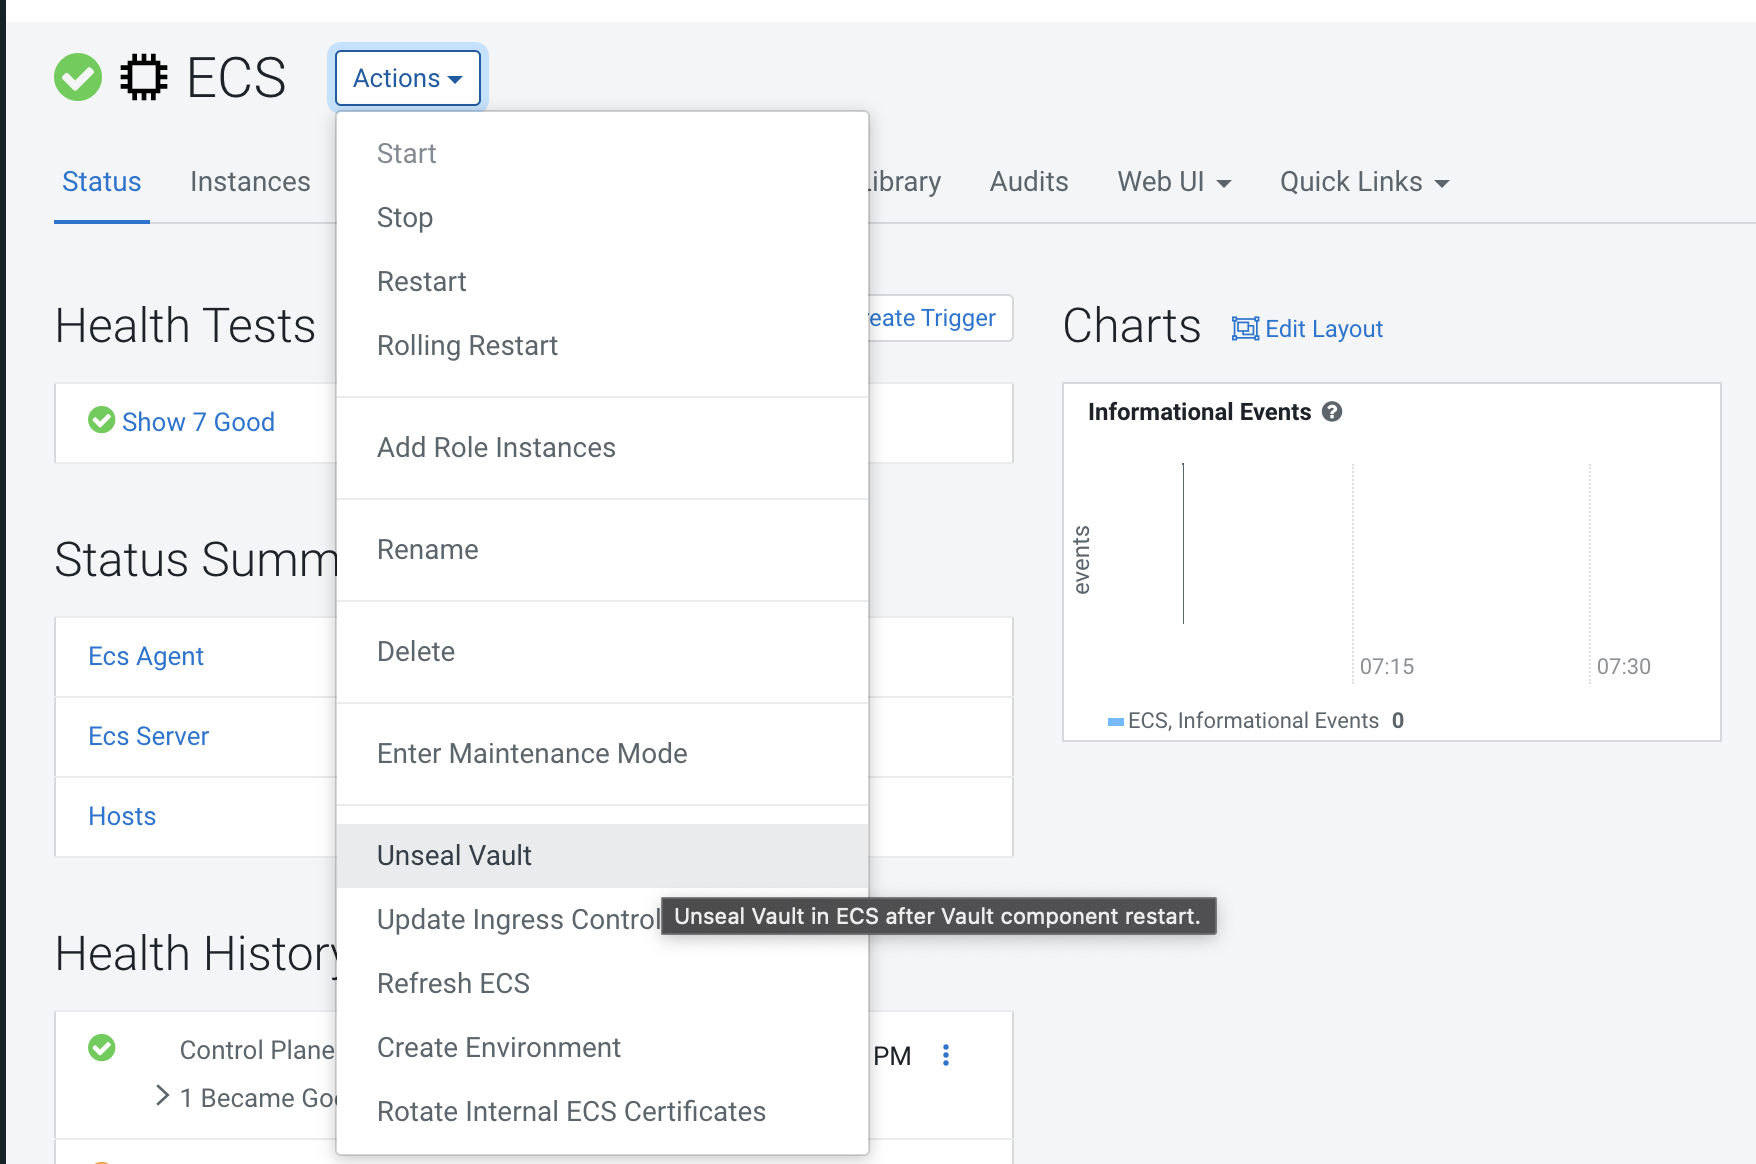Click the Informational Events help question icon
1756x1164 pixels.
tap(1332, 412)
